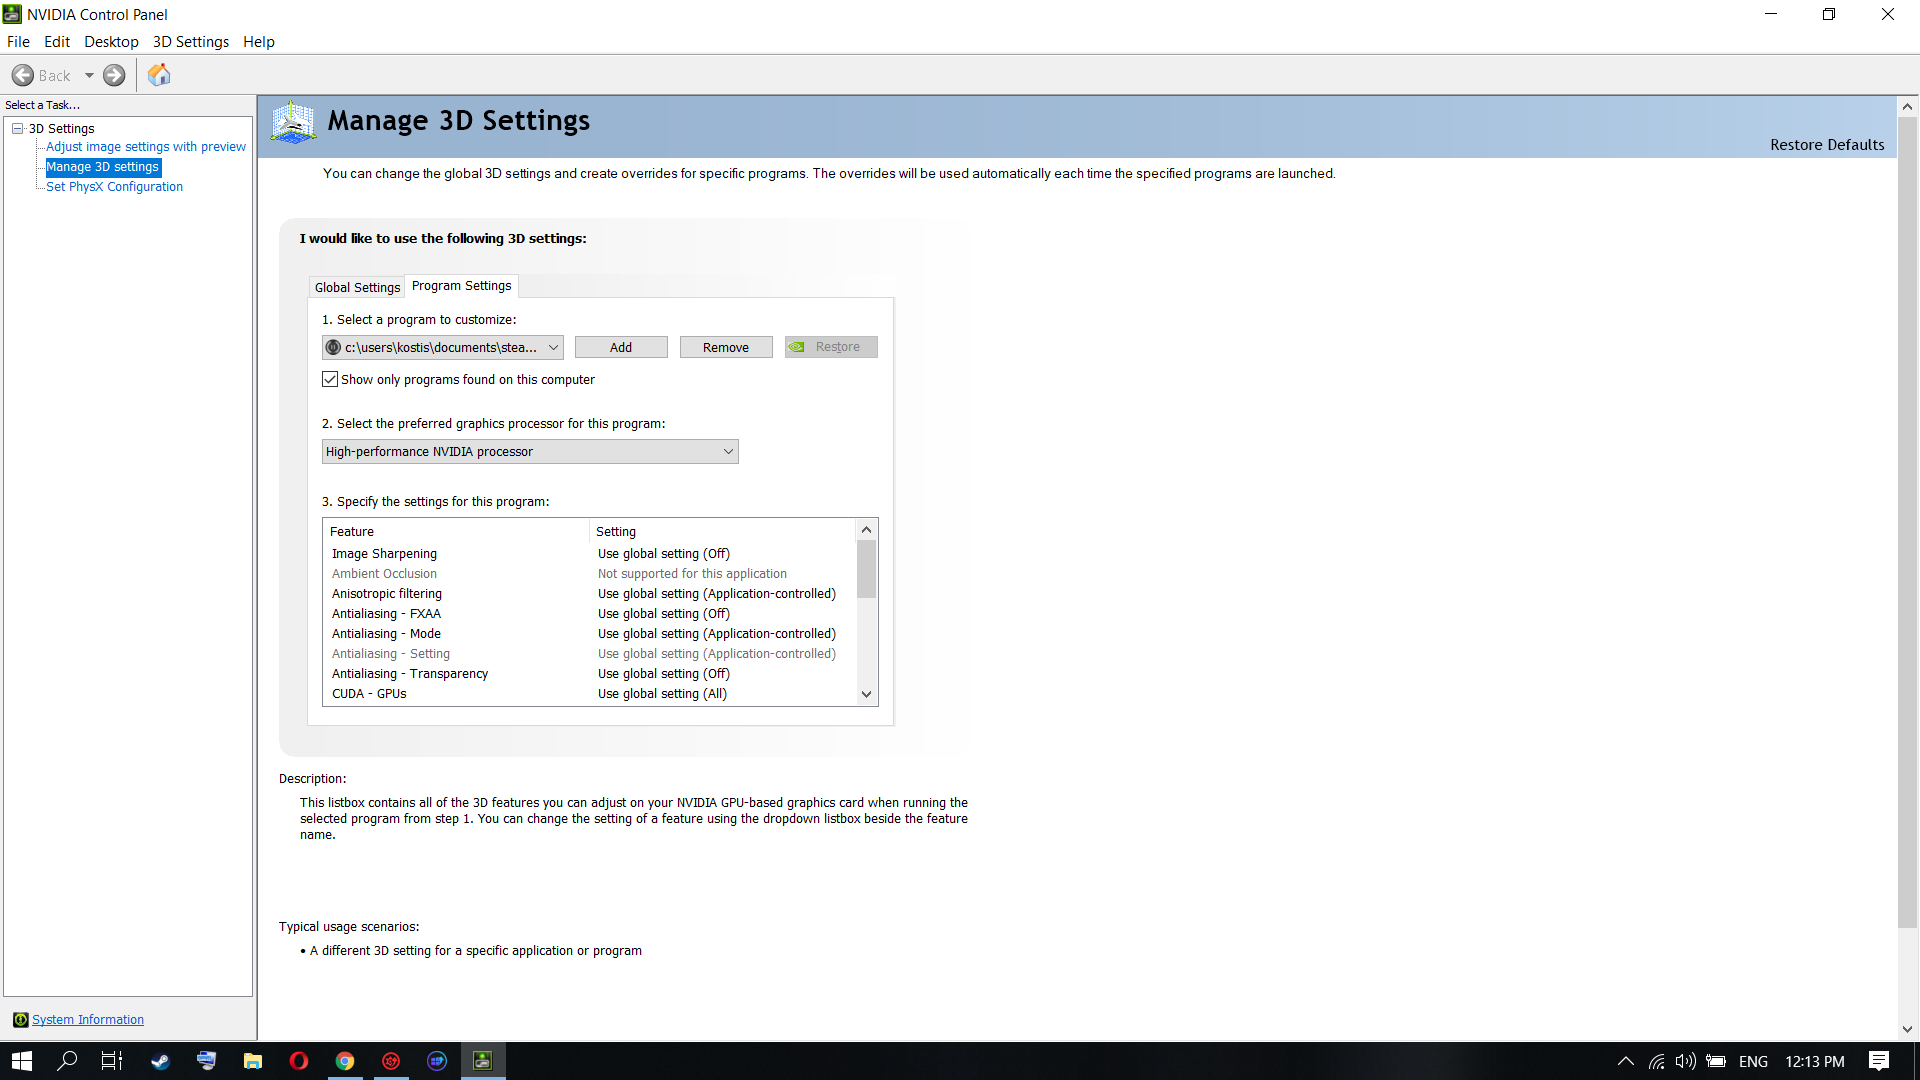Click the ENG language indicator

coord(1753,1061)
